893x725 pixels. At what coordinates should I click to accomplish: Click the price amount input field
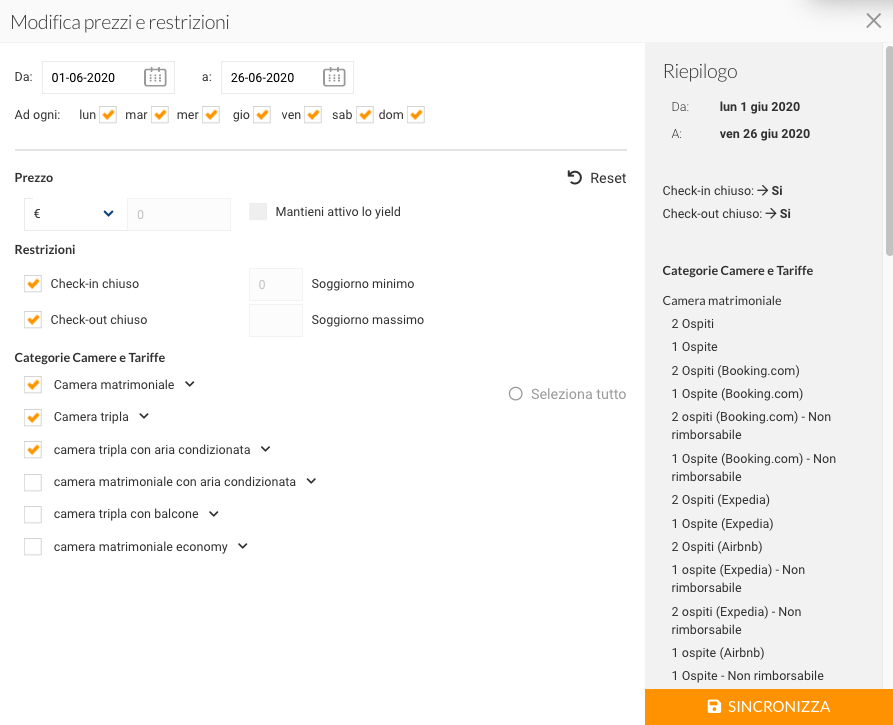click(179, 214)
